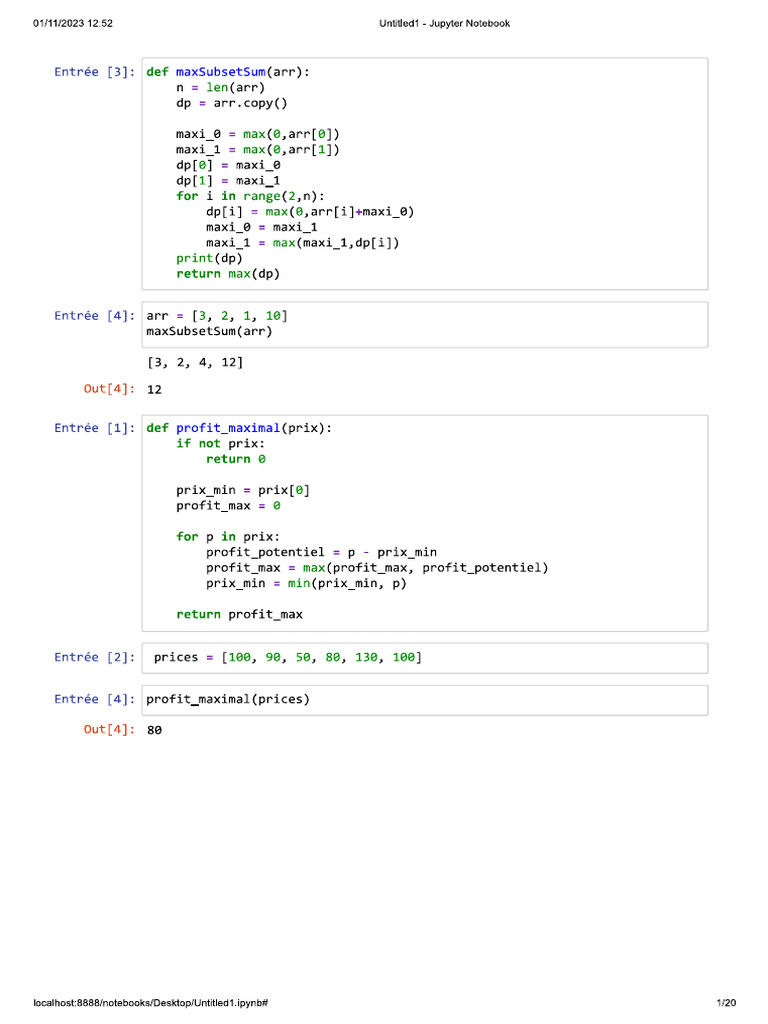Click the 'Entrée [2]:' prompt label
This screenshot has width=768, height=1024.
(95, 657)
